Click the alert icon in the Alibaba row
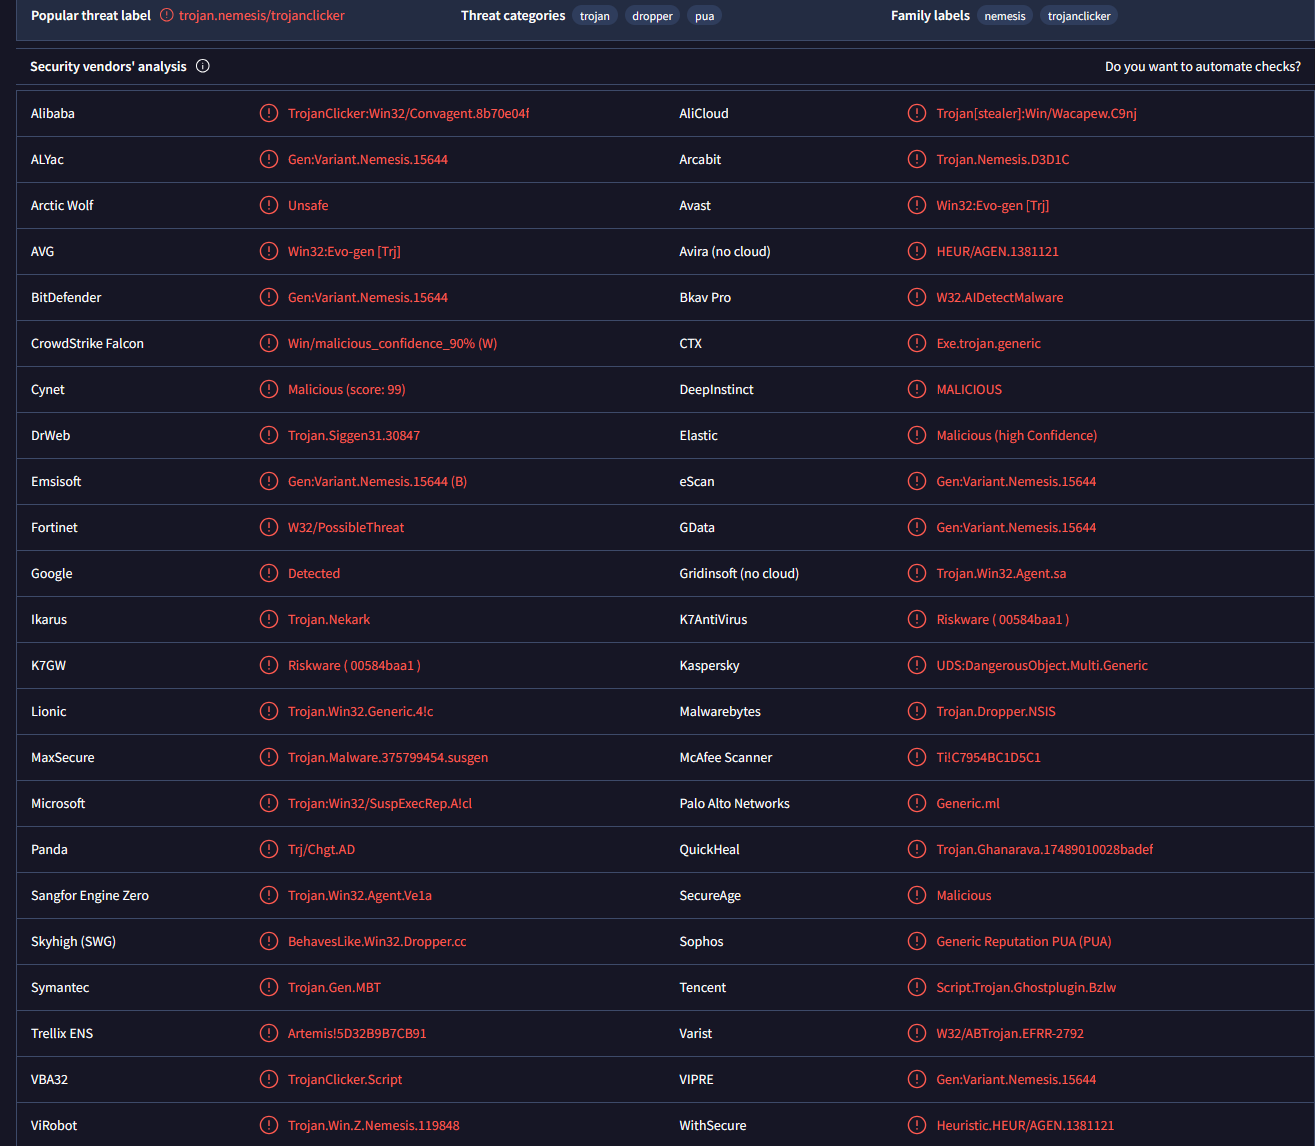The width and height of the screenshot is (1315, 1146). (x=269, y=113)
